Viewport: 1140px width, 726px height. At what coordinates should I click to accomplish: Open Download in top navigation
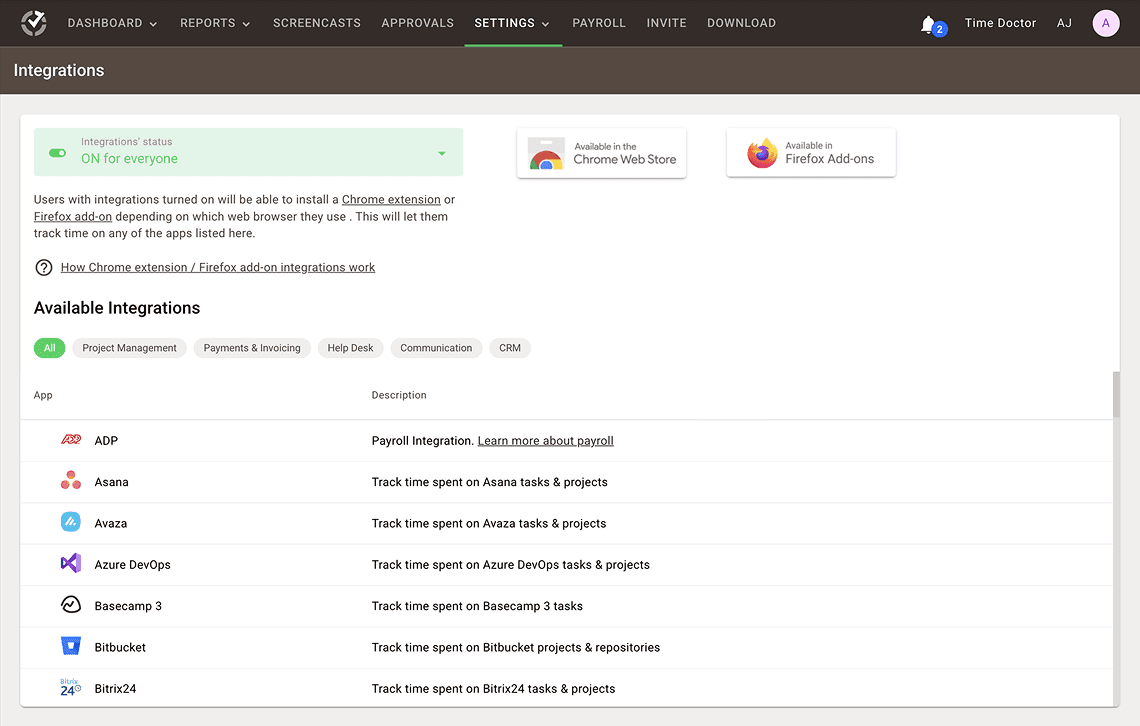click(742, 23)
